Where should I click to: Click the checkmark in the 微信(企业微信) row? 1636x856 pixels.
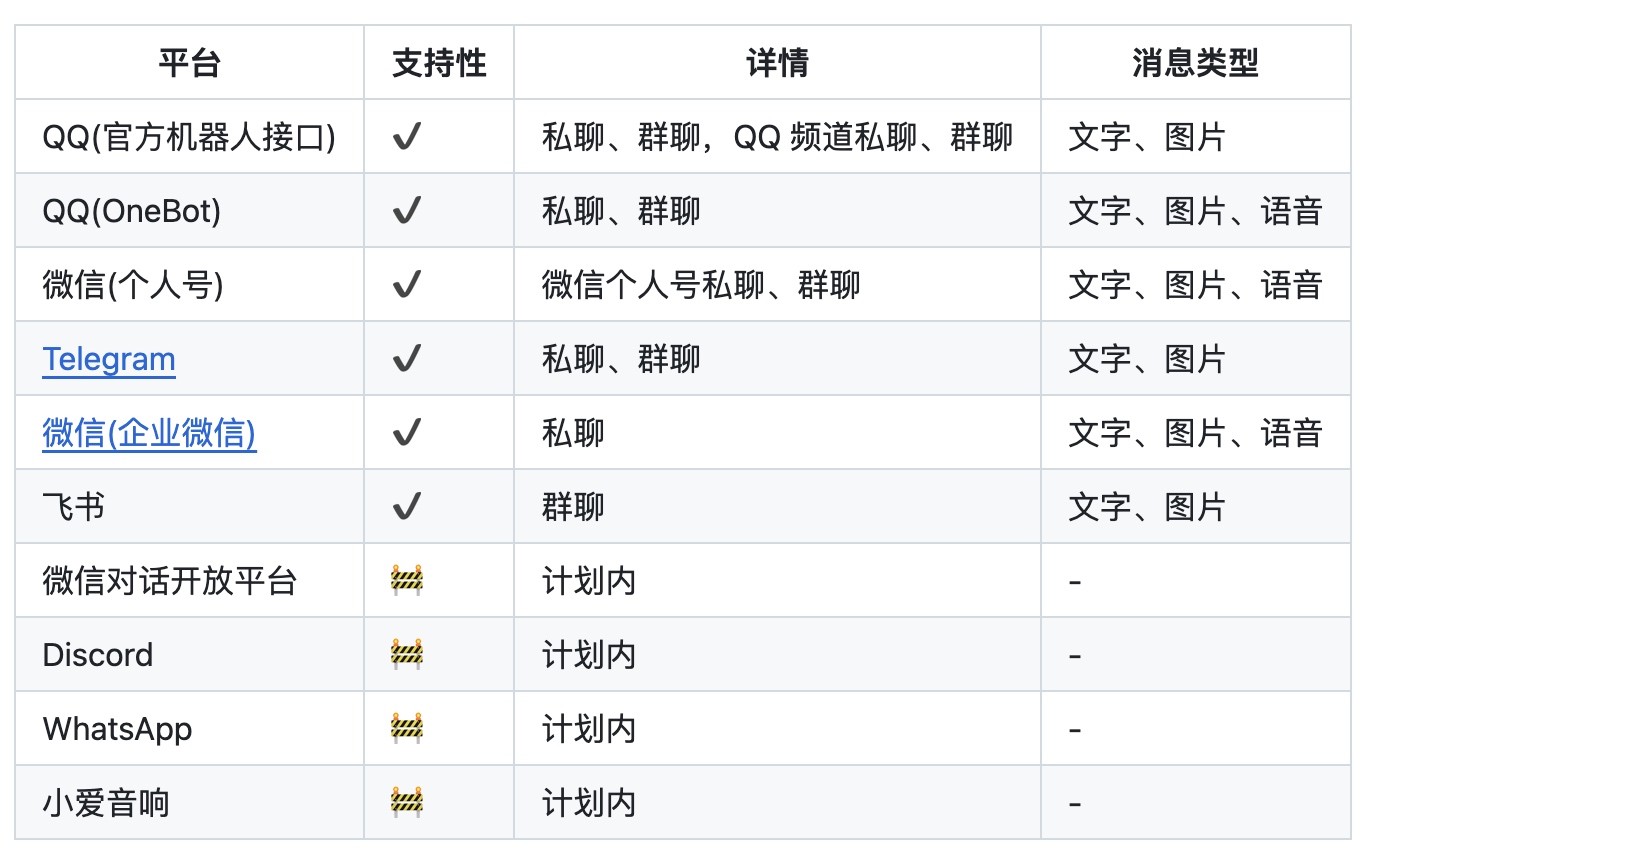coord(407,433)
